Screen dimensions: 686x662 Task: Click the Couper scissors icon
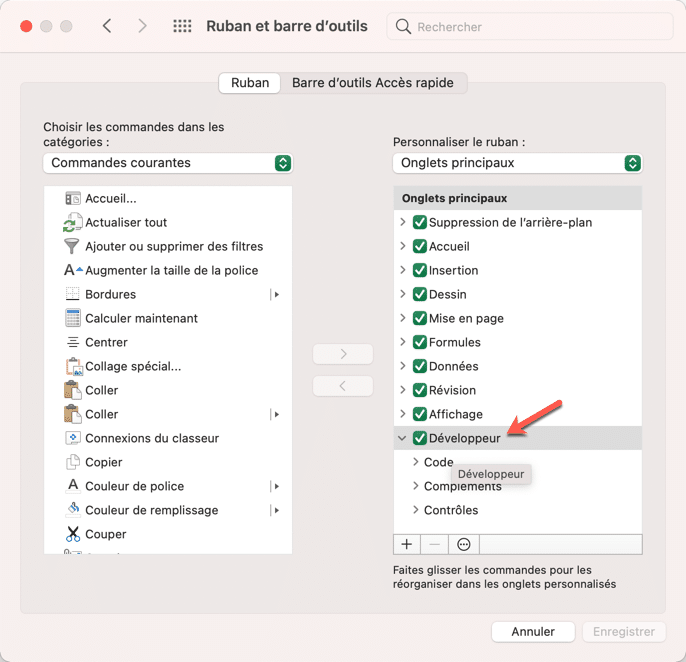(x=73, y=534)
